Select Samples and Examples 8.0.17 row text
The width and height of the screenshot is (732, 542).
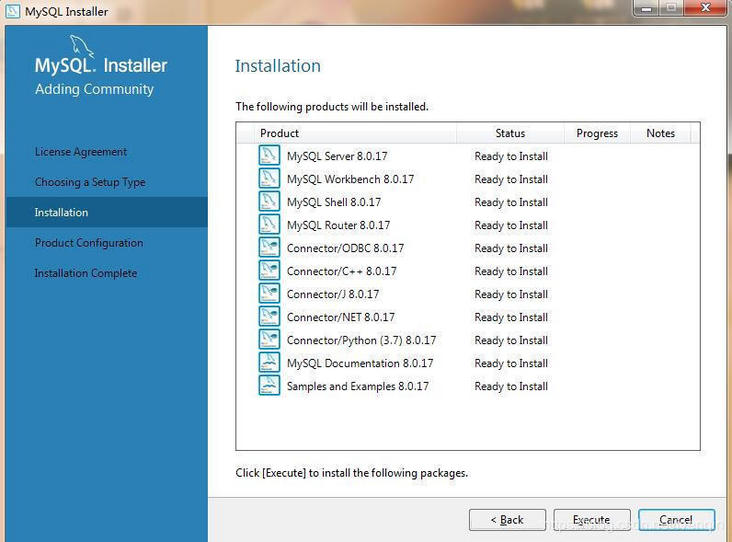(x=358, y=387)
